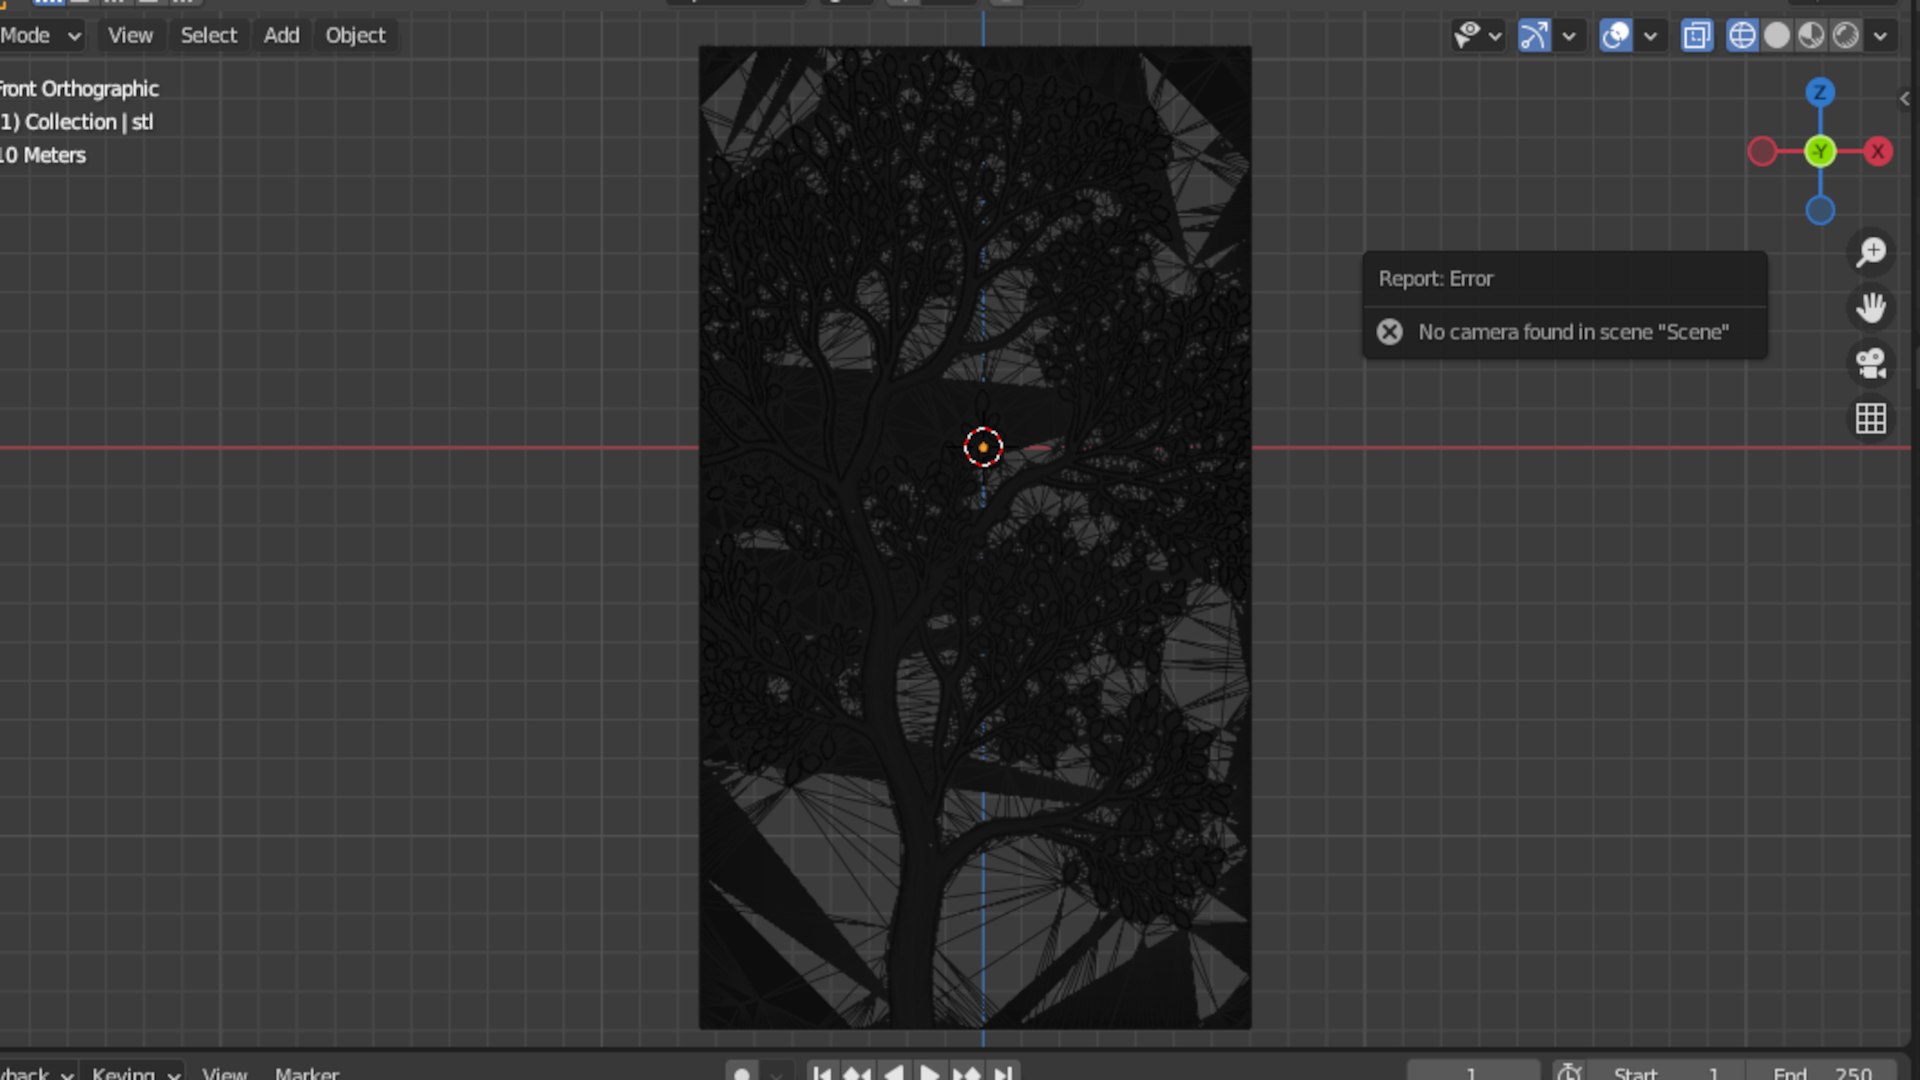
Task: Switch perspective/orthographic with grid icon
Action: (x=1871, y=418)
